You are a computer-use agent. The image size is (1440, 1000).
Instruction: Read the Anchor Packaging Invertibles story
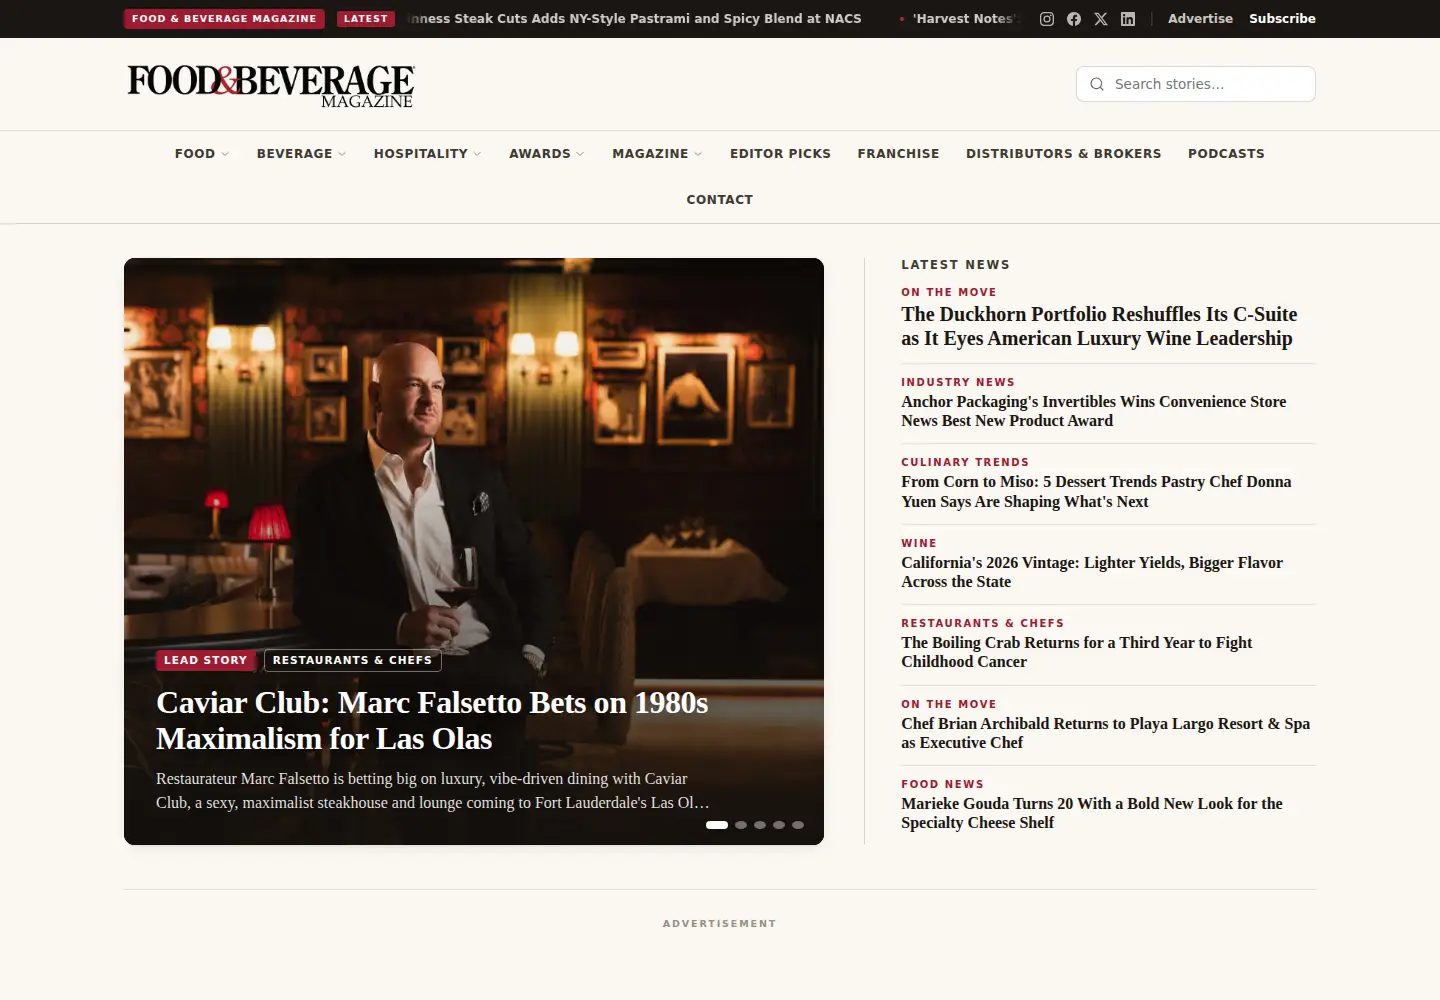(x=1094, y=411)
